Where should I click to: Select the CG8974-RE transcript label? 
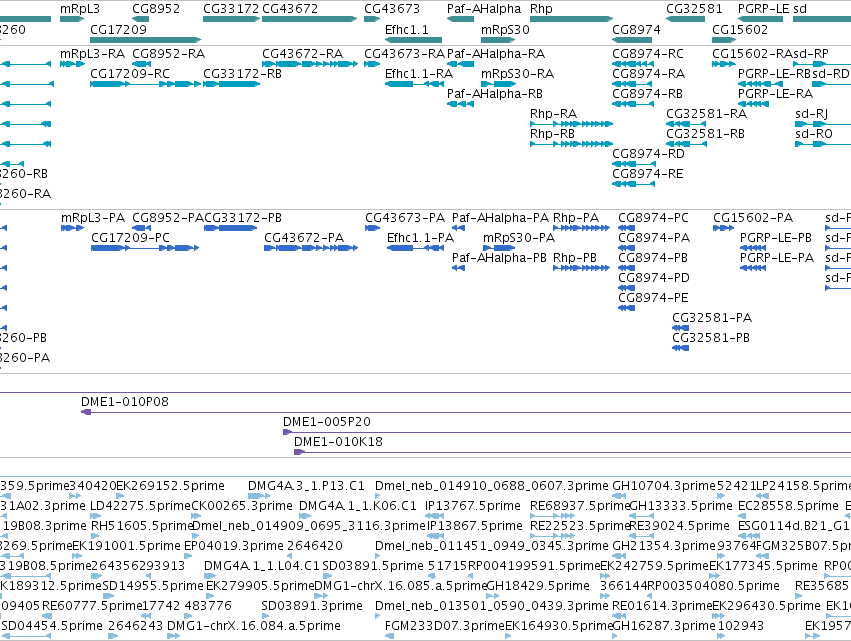648,174
